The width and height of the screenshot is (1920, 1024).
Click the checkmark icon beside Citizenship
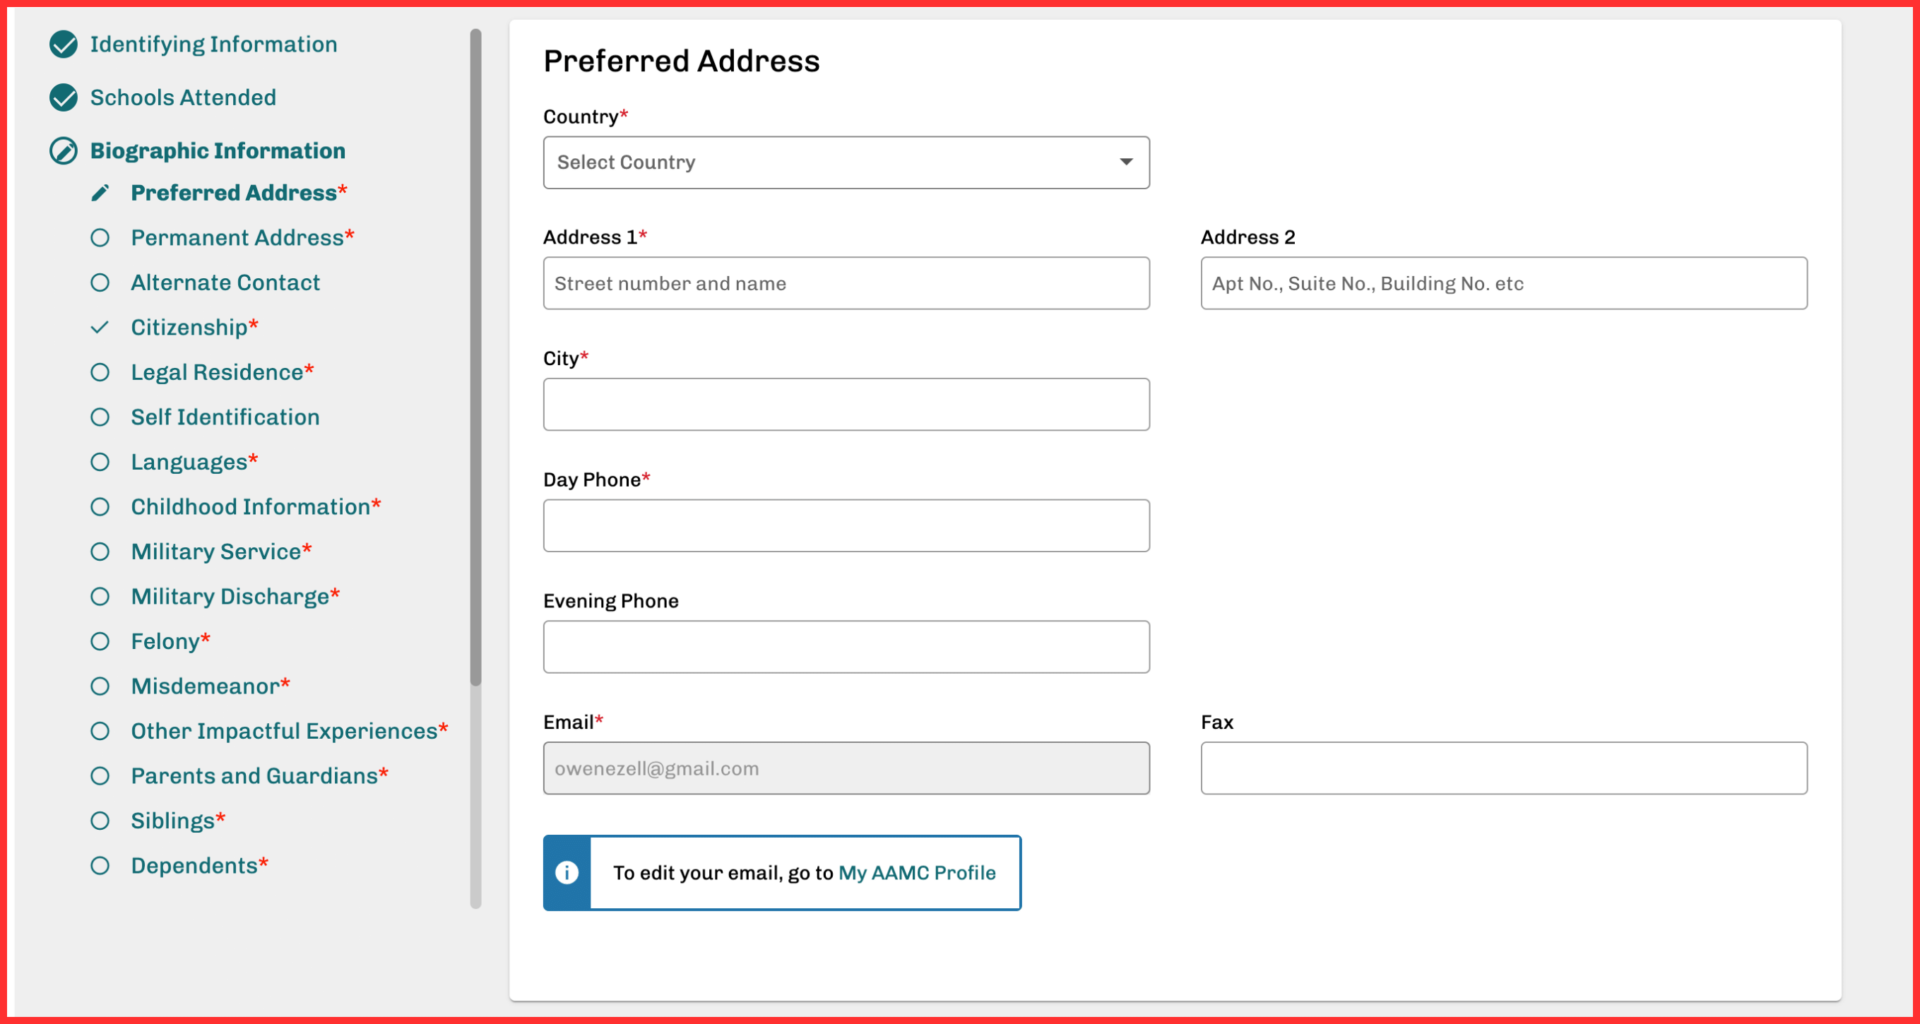point(100,327)
